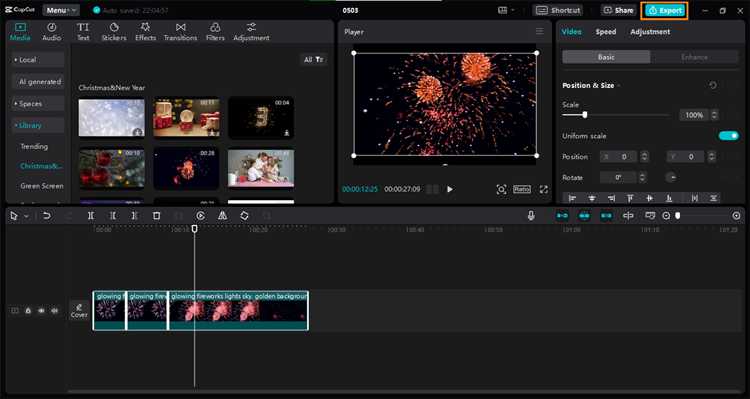The image size is (750, 399).
Task: Select the golden number 3 countdown clip
Action: click(x=261, y=118)
